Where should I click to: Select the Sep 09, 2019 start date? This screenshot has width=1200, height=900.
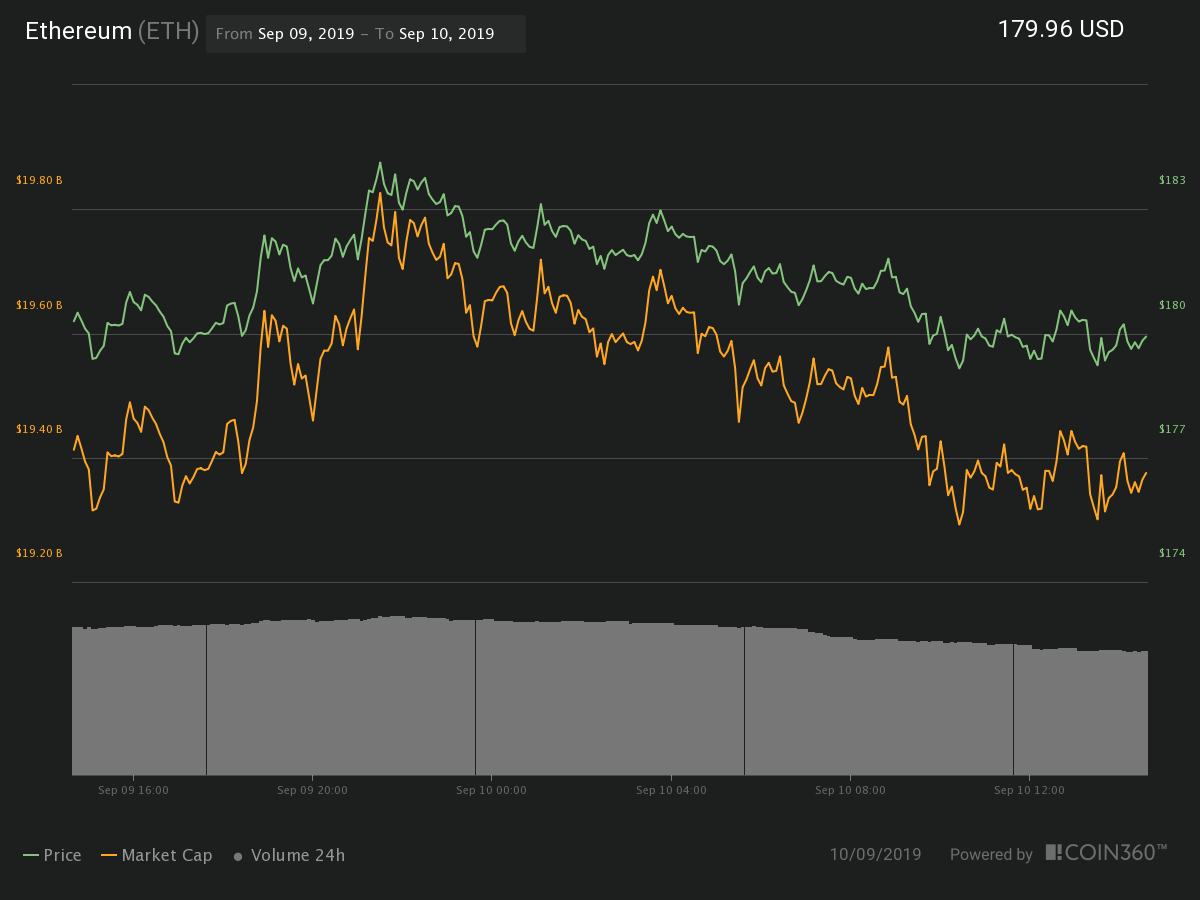point(306,33)
